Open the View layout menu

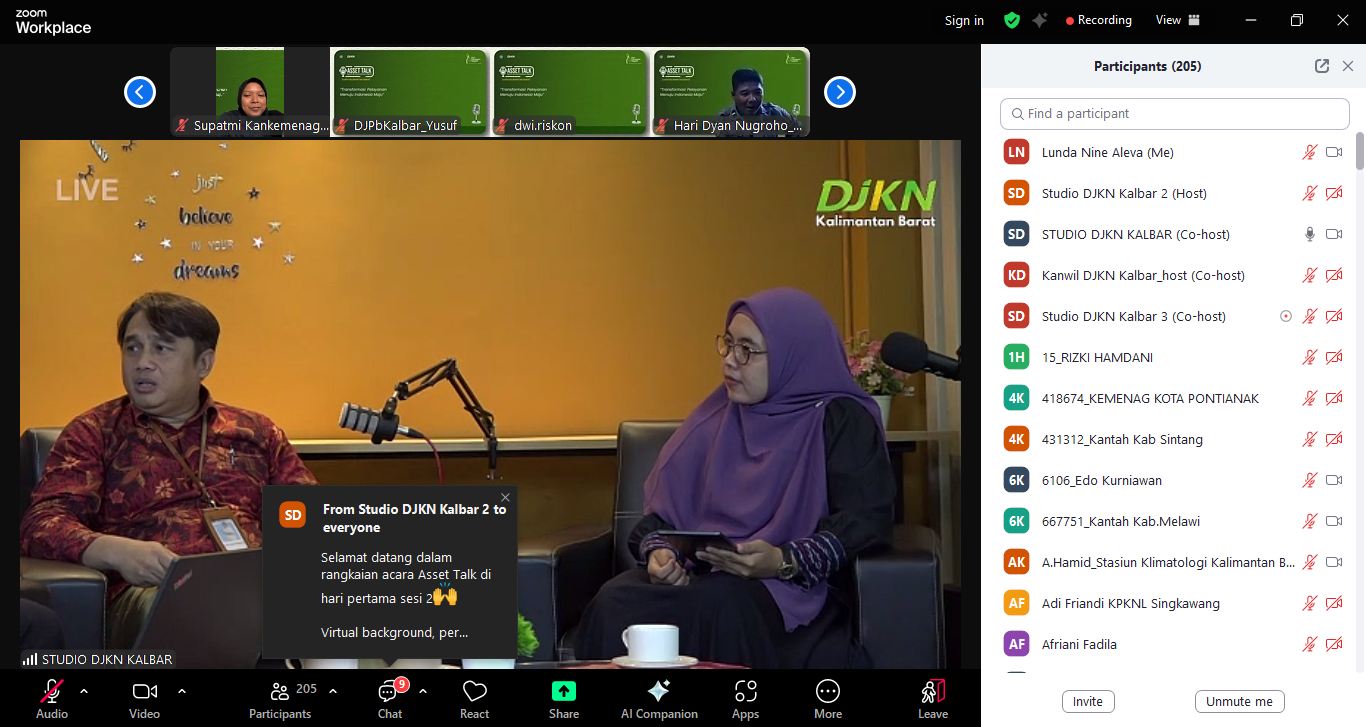point(1177,20)
